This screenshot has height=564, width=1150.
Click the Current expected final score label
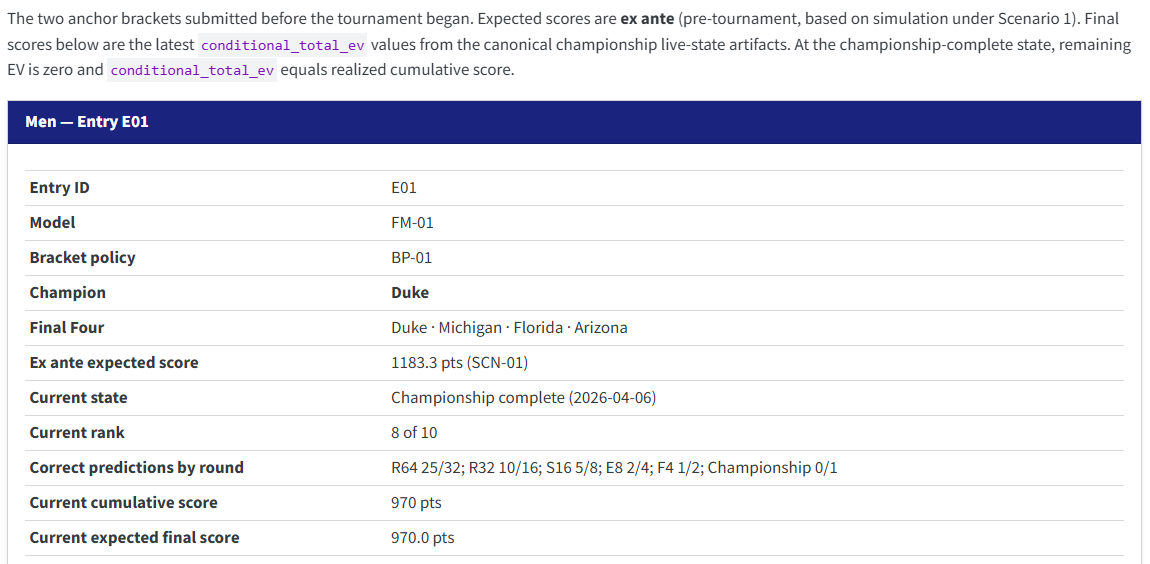pos(134,538)
